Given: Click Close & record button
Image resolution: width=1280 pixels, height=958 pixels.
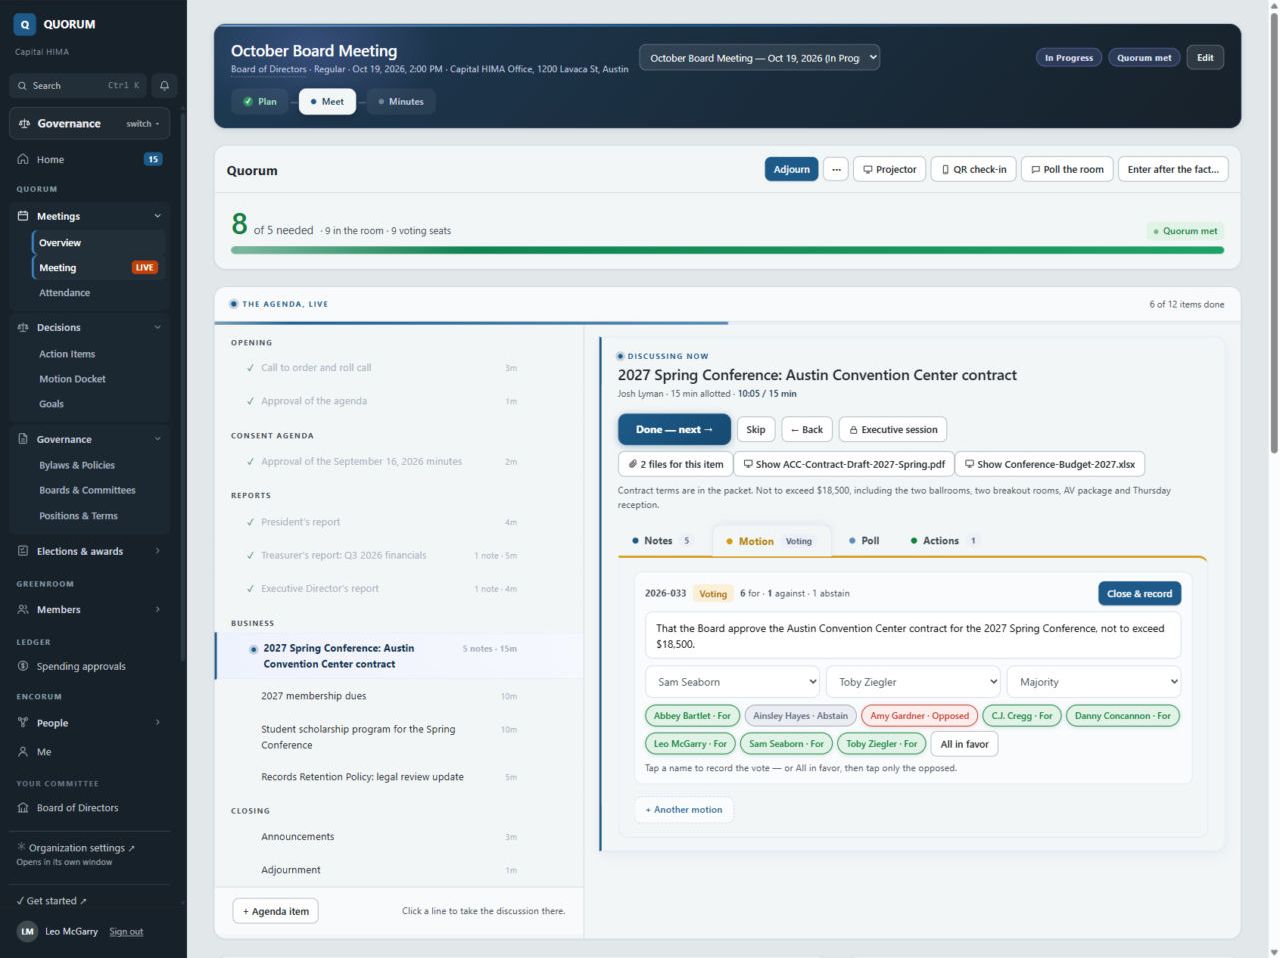Looking at the screenshot, I should pyautogui.click(x=1139, y=594).
